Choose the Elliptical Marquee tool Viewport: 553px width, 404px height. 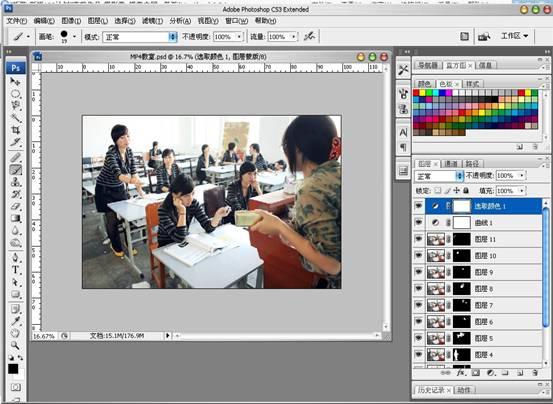pos(15,94)
